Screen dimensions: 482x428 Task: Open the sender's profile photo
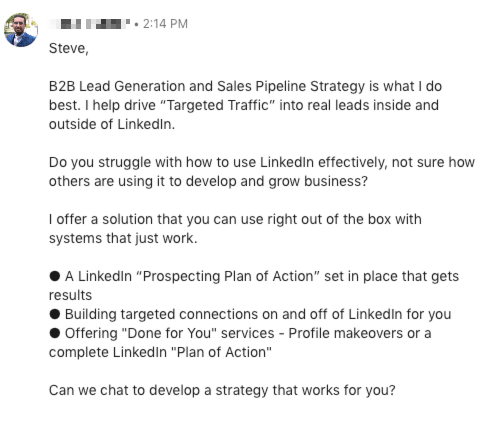(21, 30)
